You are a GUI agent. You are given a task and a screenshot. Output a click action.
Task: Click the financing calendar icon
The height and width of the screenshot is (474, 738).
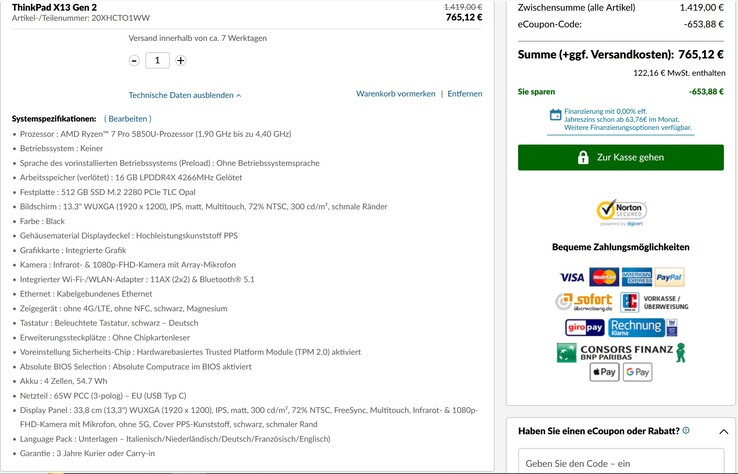coord(555,116)
